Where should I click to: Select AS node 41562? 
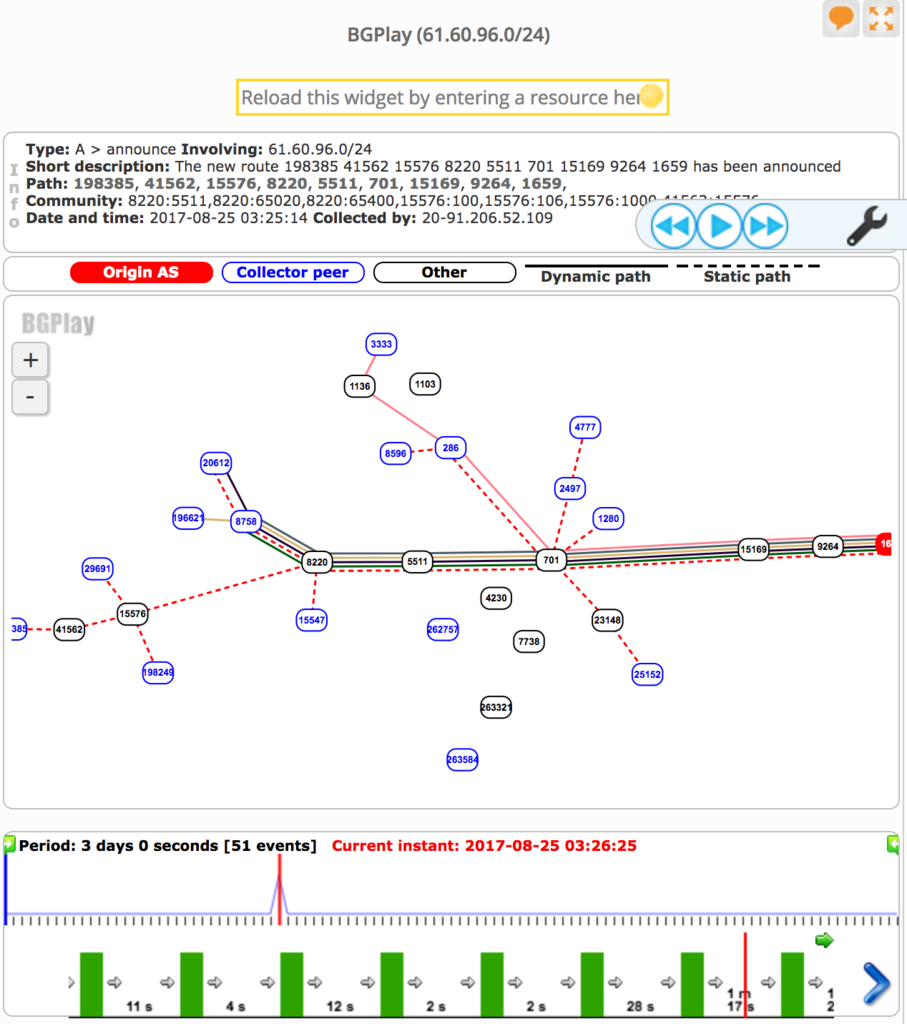69,630
